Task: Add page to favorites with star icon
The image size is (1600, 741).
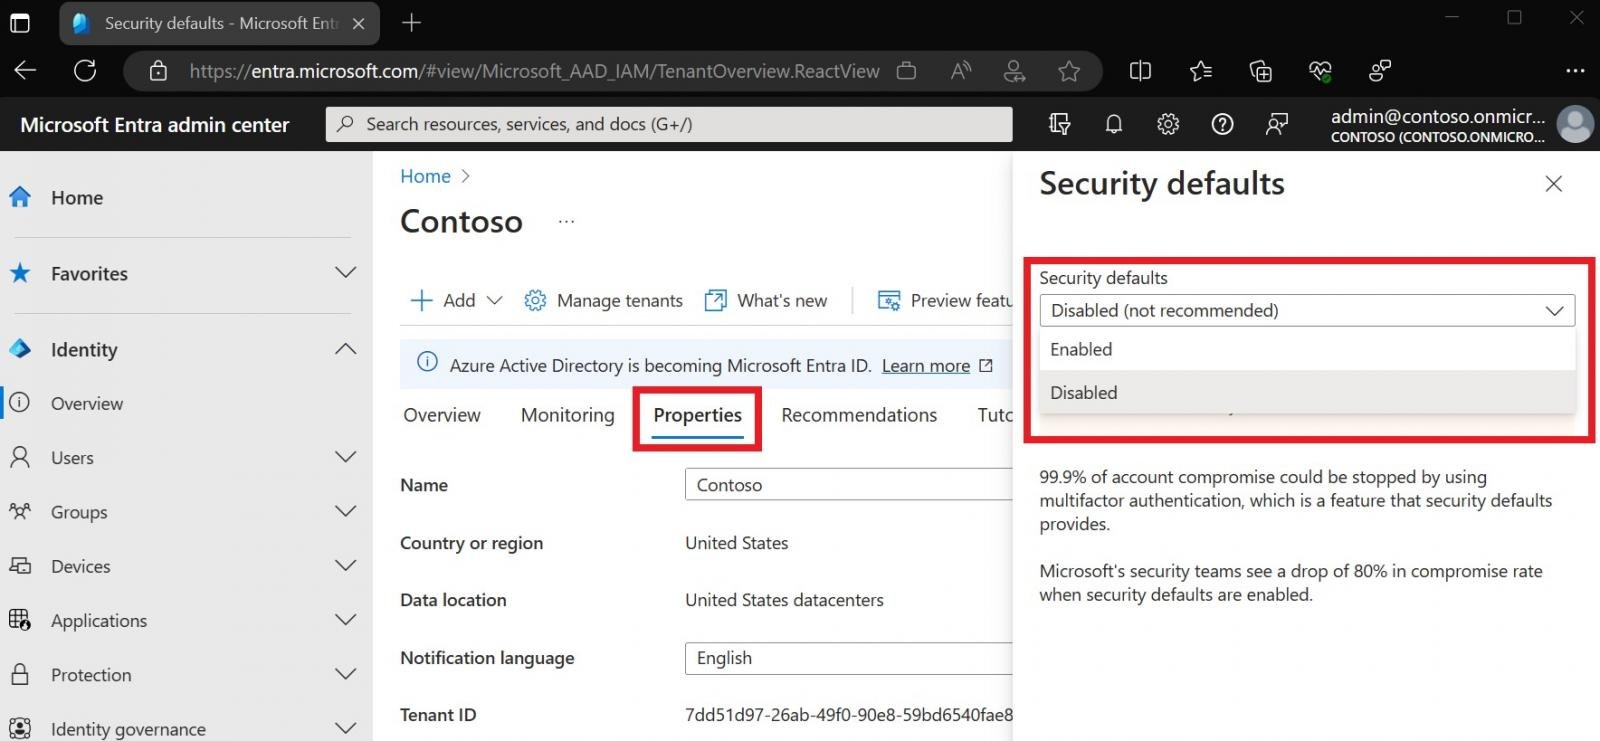Action: click(x=1069, y=71)
